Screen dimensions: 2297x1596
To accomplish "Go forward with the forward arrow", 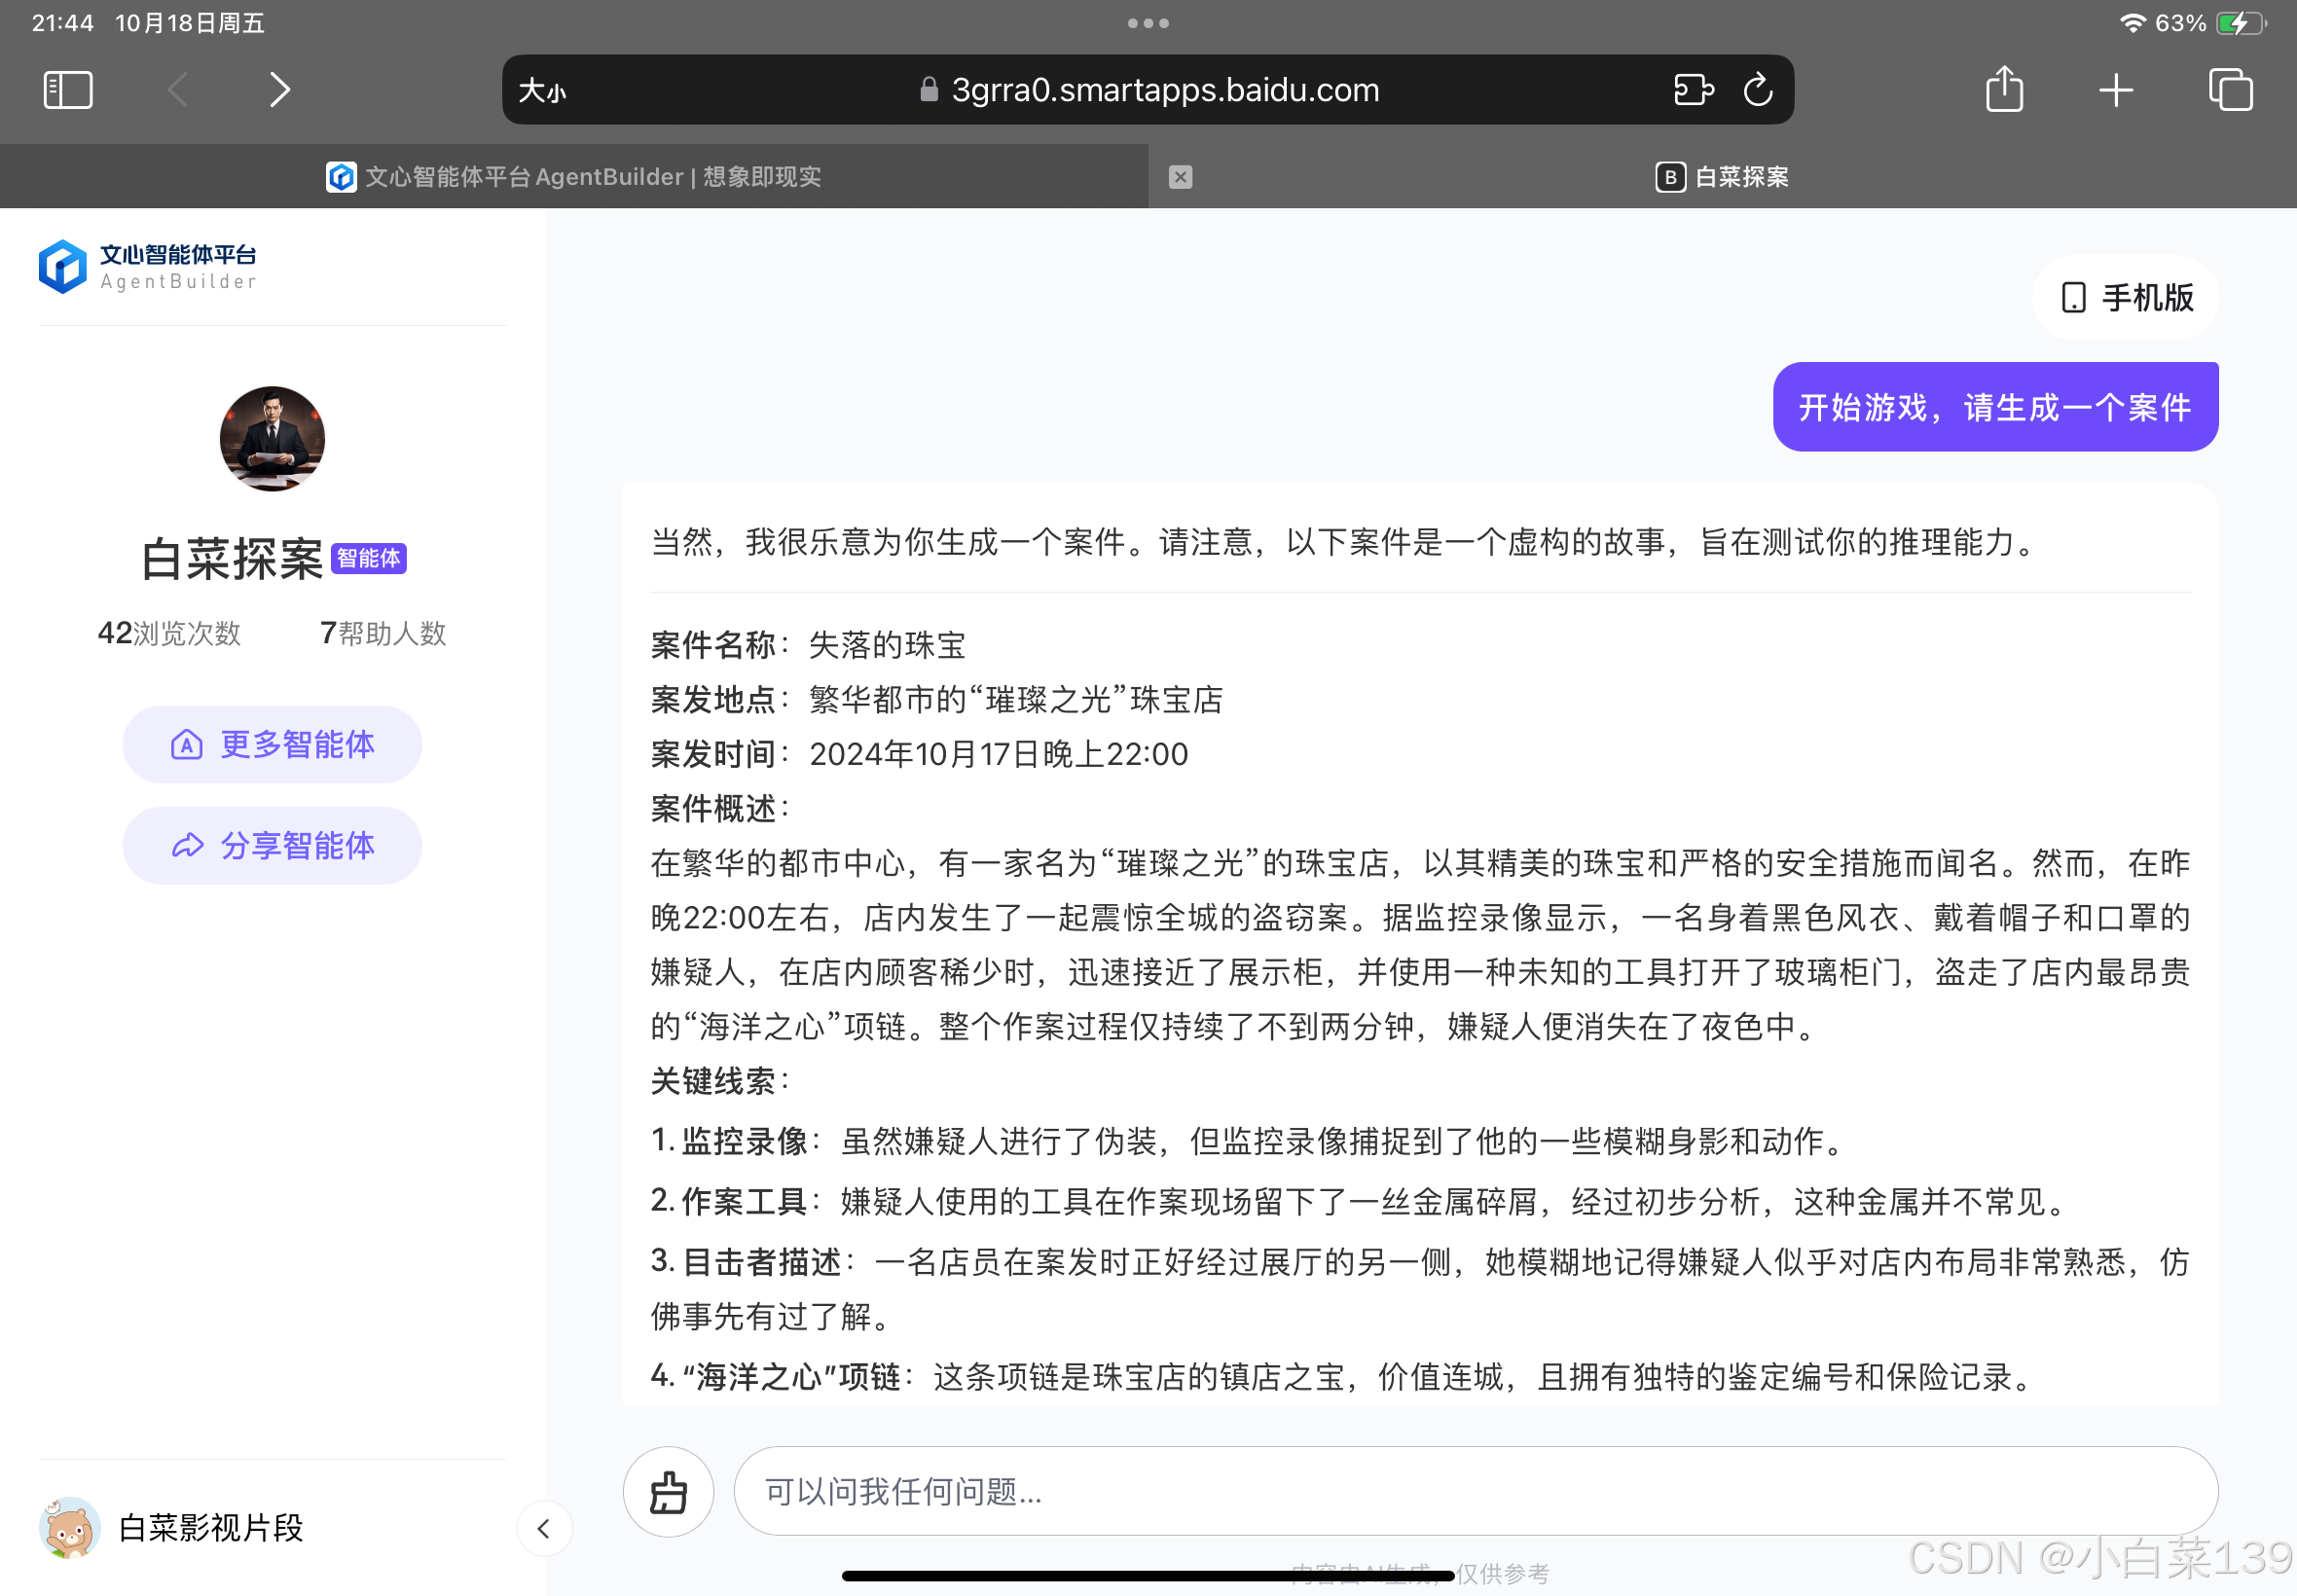I will click(279, 90).
